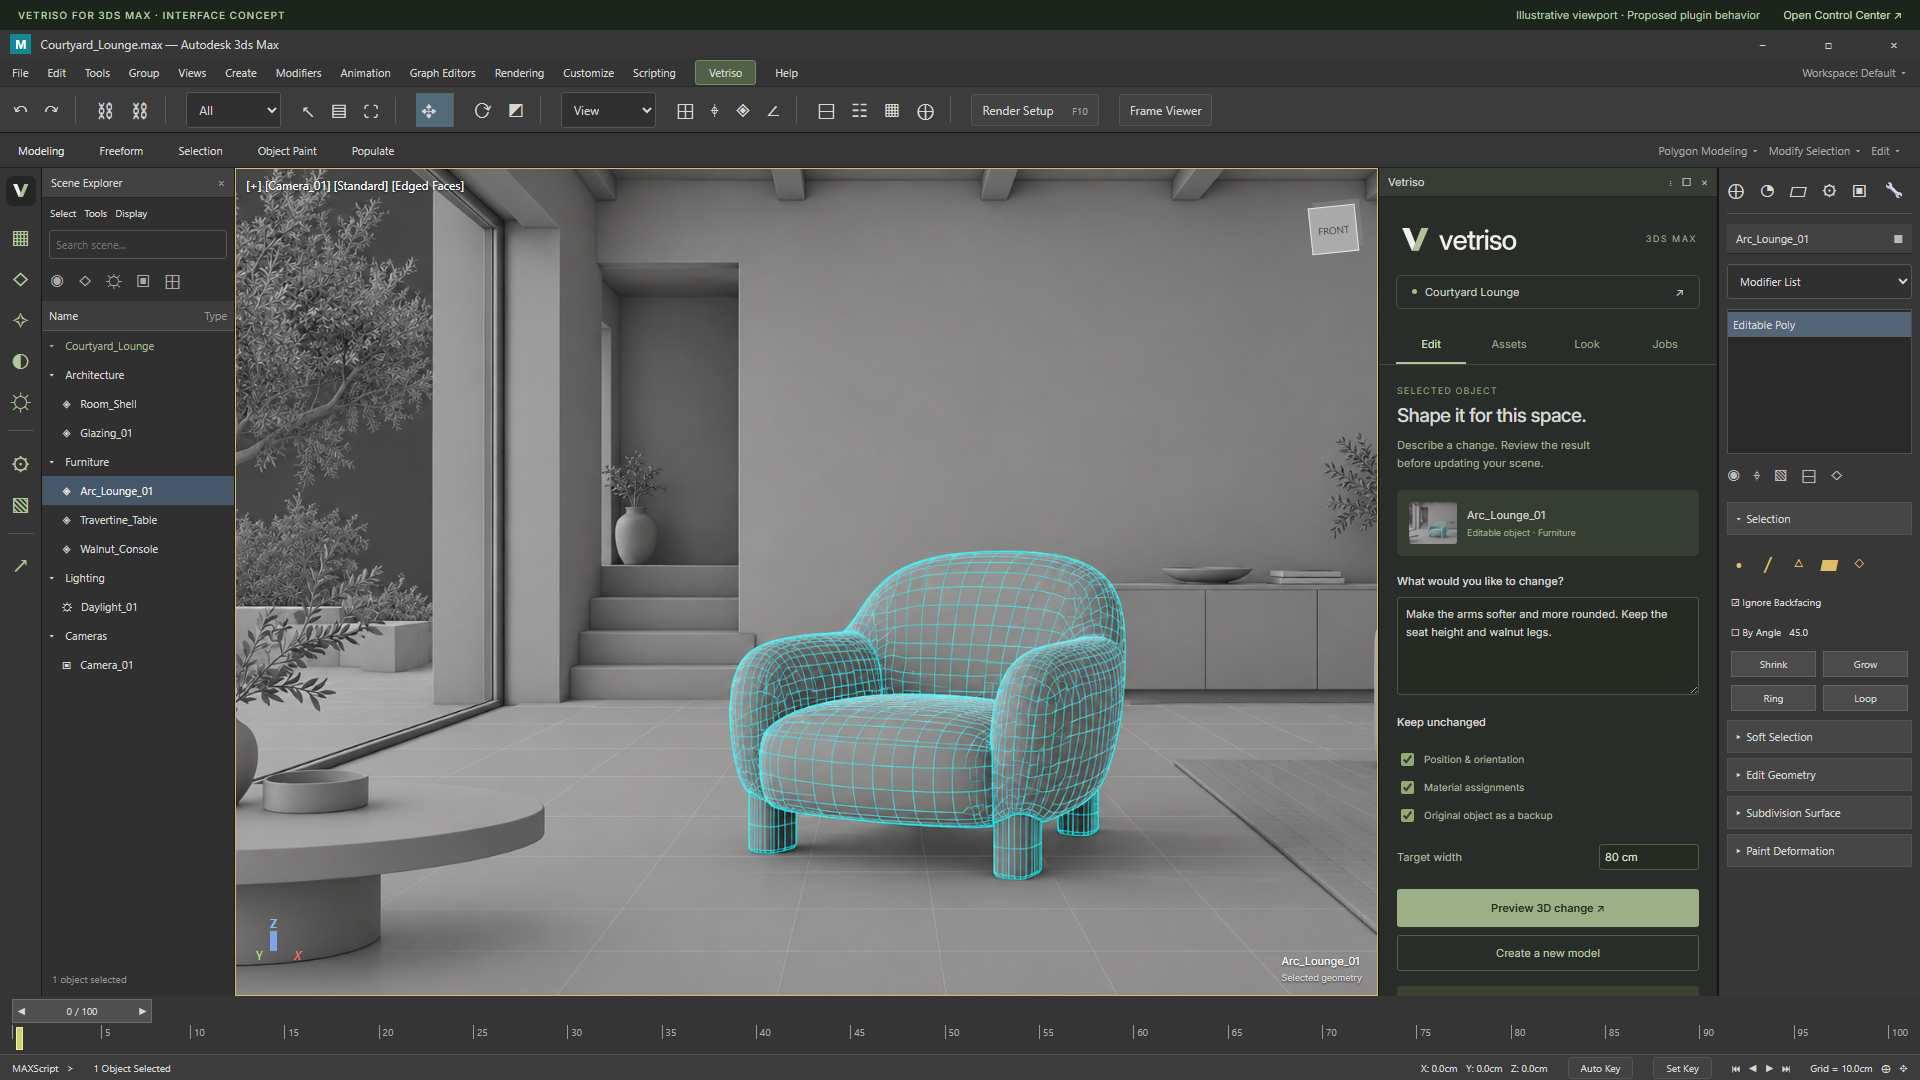Open the View coordinate system dropdown

[x=608, y=111]
